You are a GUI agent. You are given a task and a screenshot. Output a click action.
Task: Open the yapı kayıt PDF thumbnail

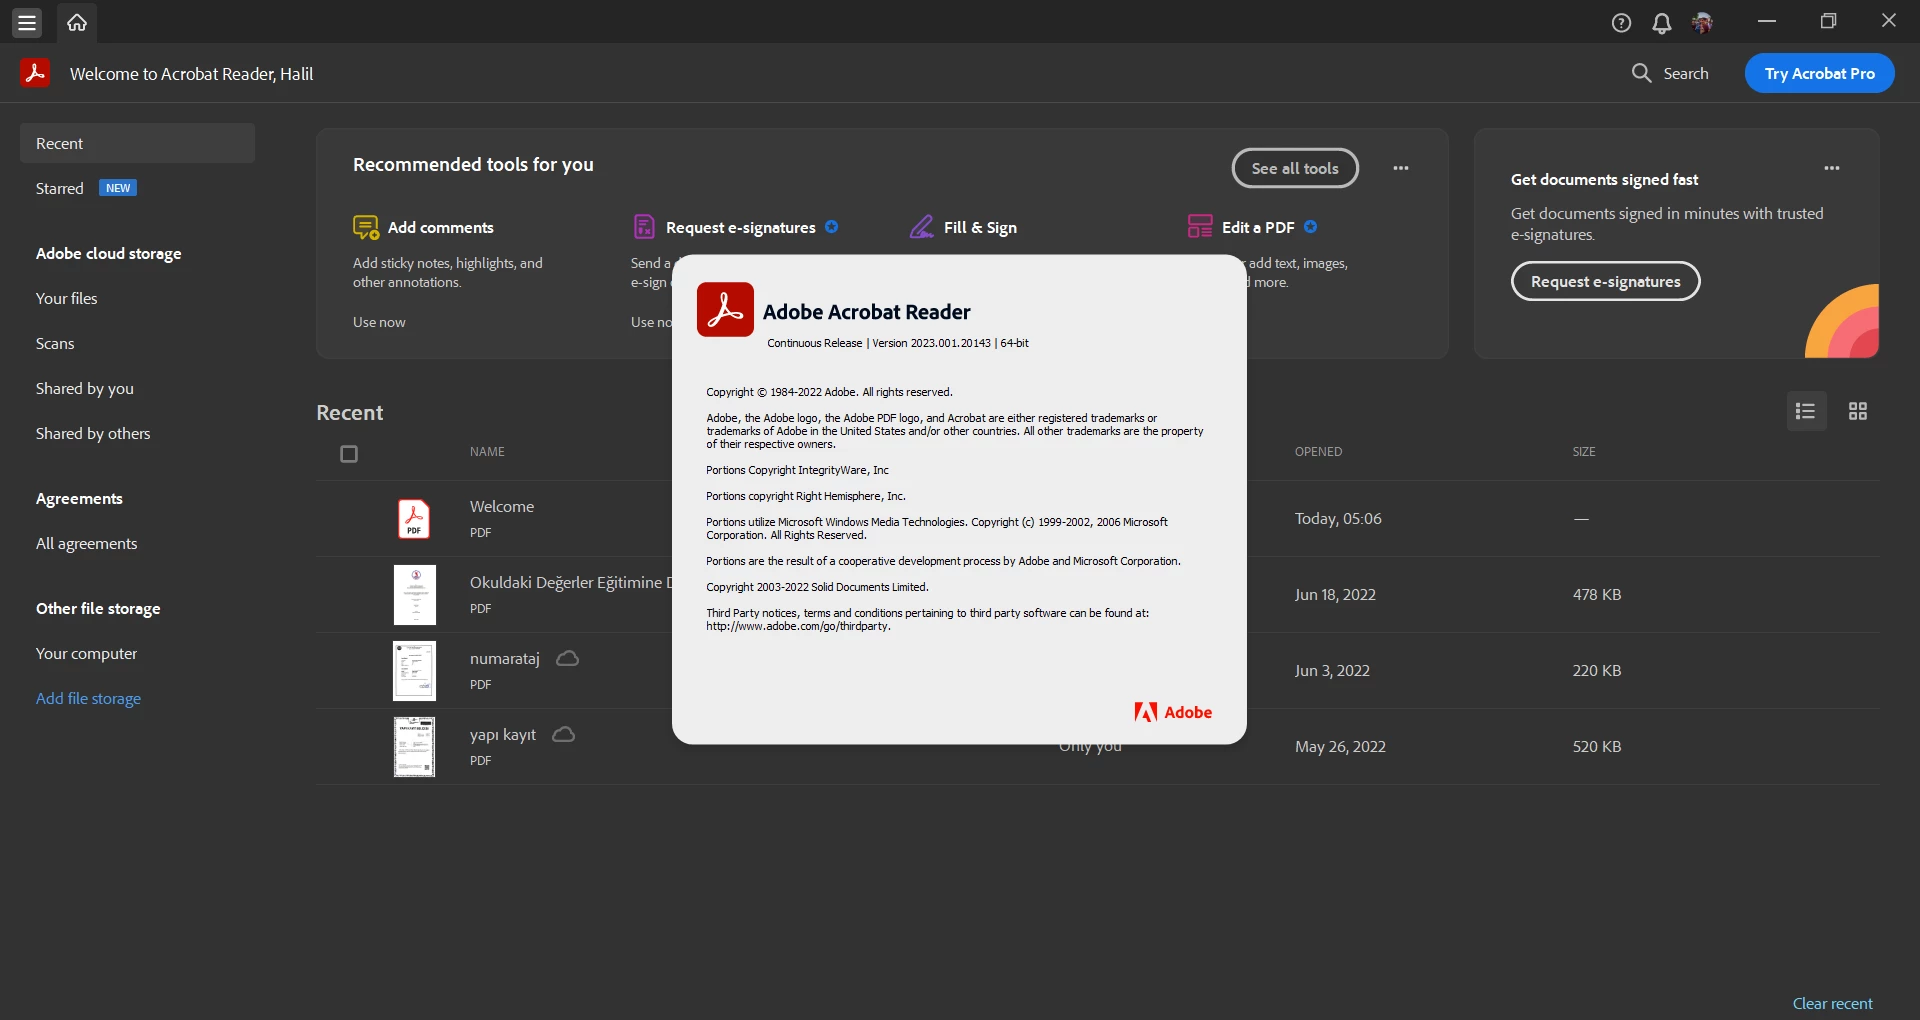pos(414,747)
